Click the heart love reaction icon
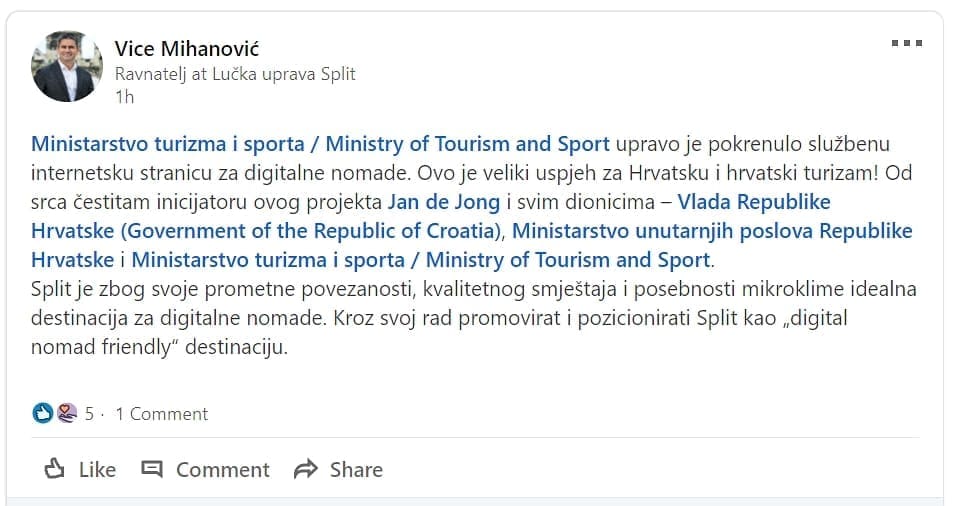958x506 pixels. click(x=66, y=413)
